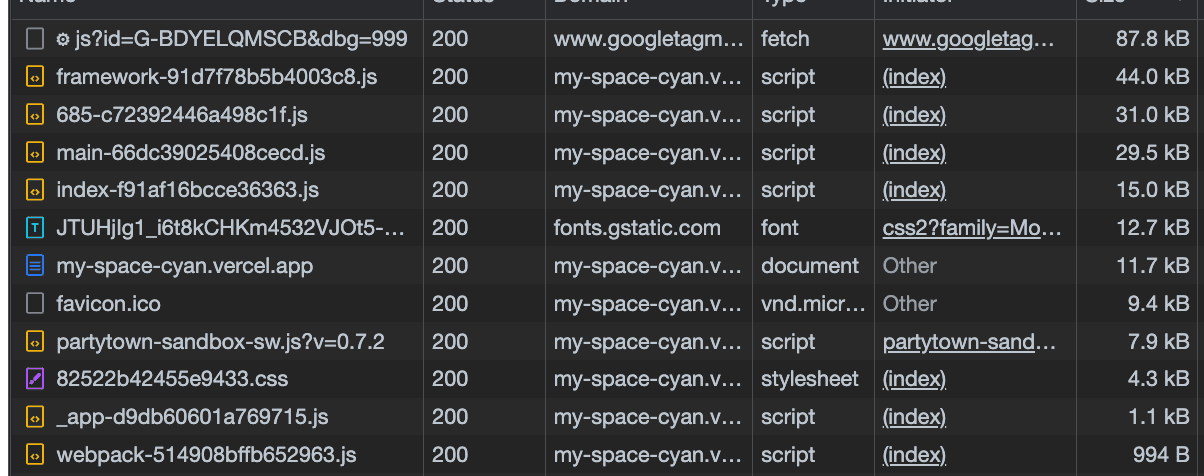
Task: Click the document icon for my-space-cyan.vercel.app
Action: point(35,266)
